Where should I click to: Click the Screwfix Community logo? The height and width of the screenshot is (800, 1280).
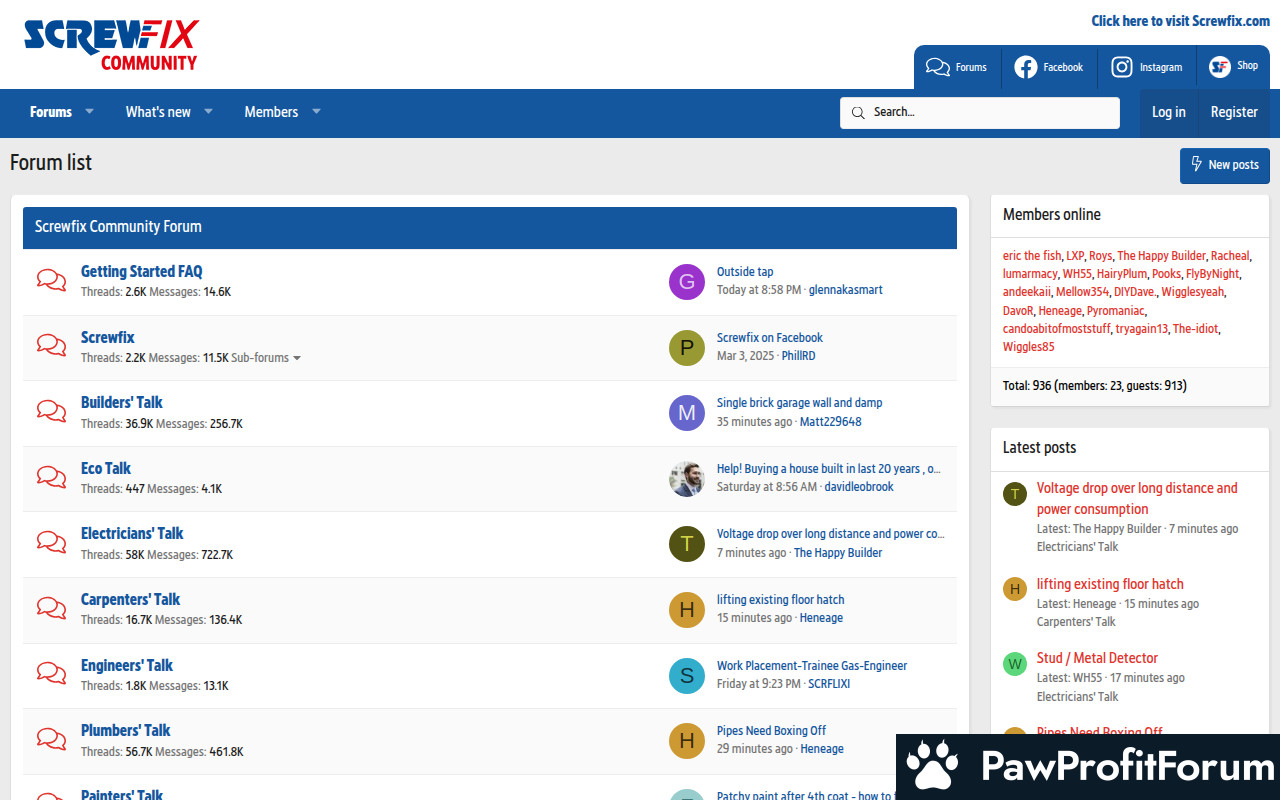(x=111, y=45)
